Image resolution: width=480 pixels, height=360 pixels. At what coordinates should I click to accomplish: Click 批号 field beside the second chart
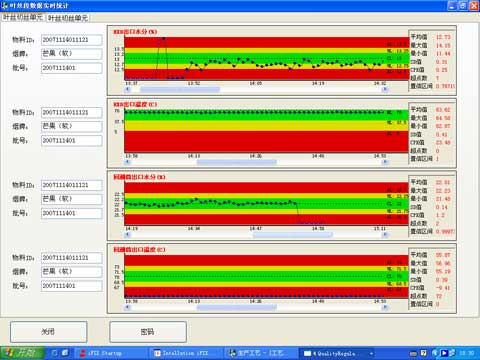[72, 141]
